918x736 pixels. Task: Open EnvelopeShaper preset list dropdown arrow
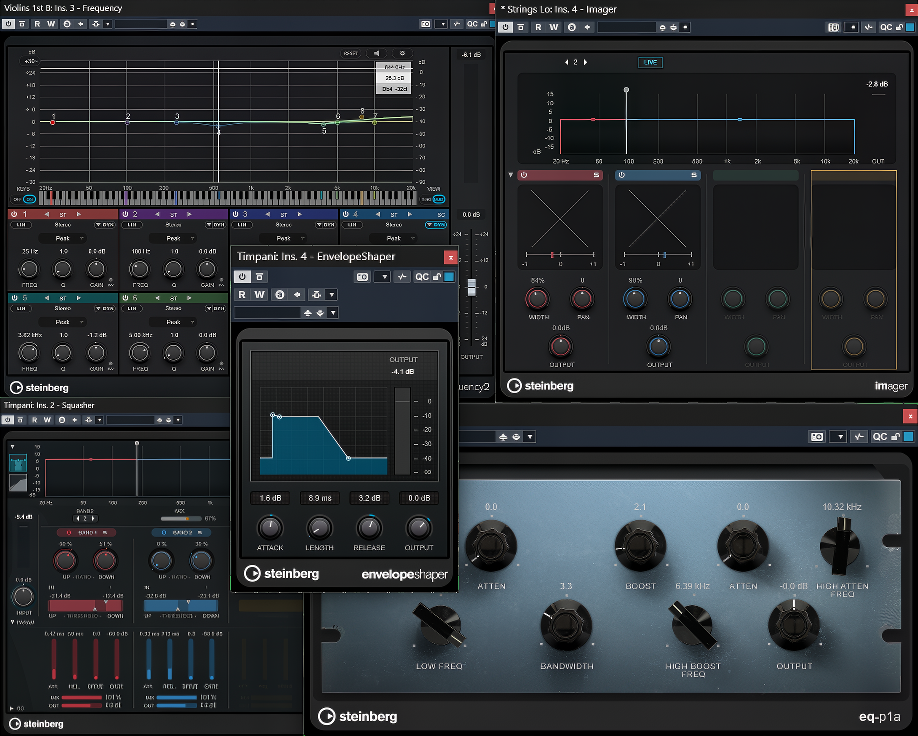[333, 313]
